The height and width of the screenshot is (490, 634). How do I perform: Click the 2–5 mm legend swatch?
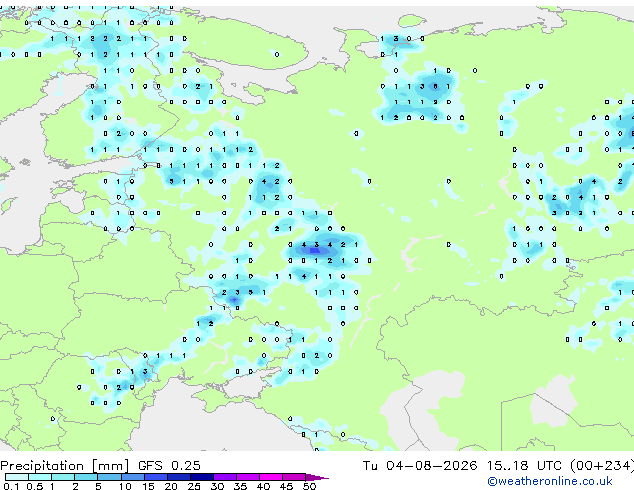86,477
